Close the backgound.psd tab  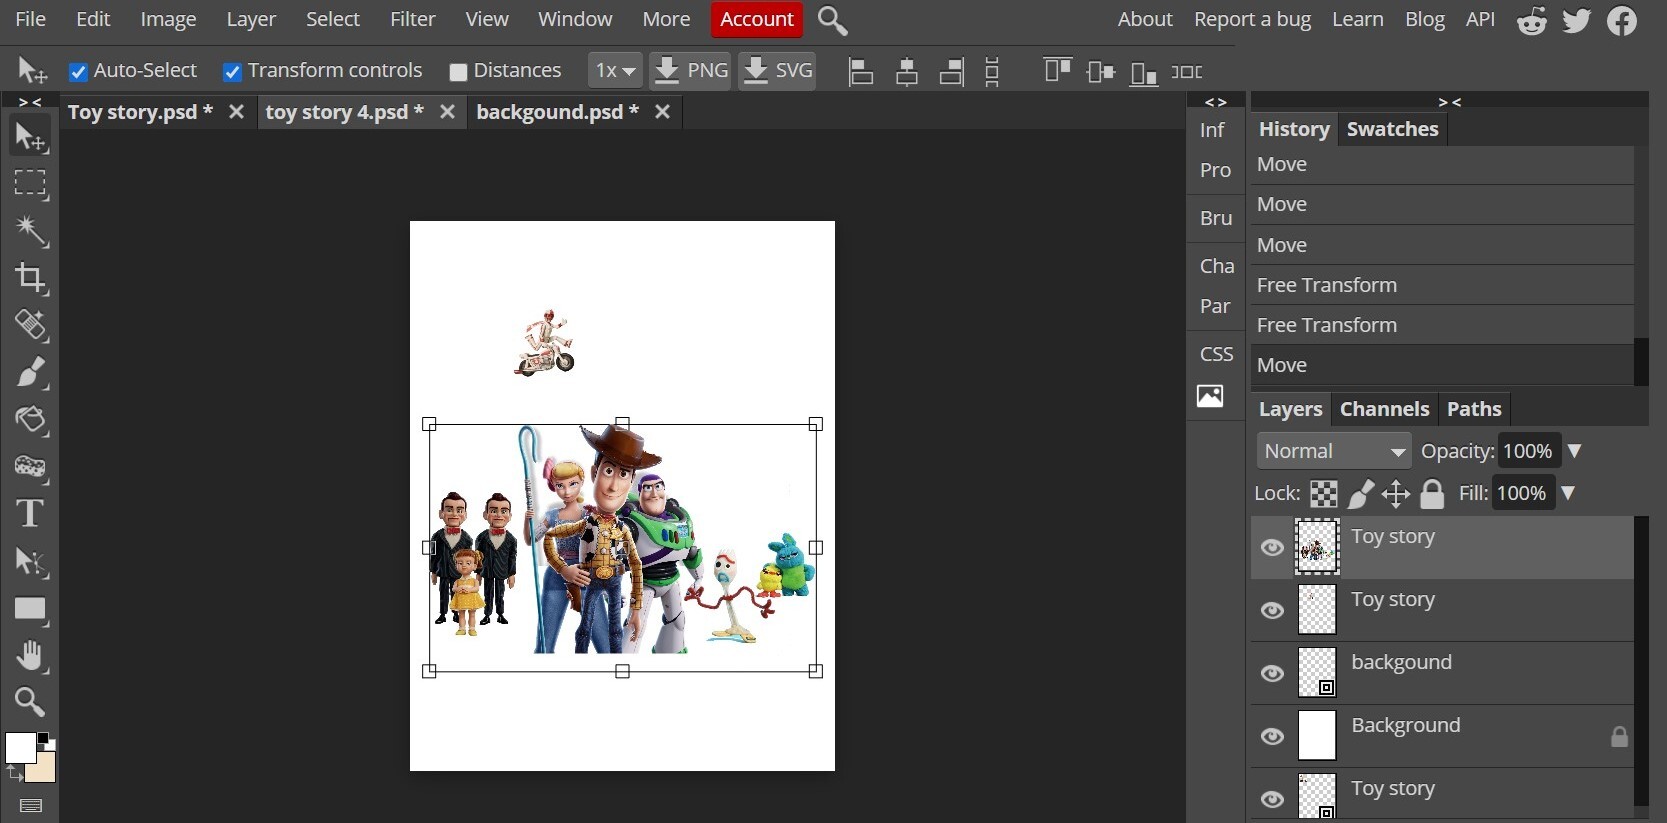click(x=662, y=112)
